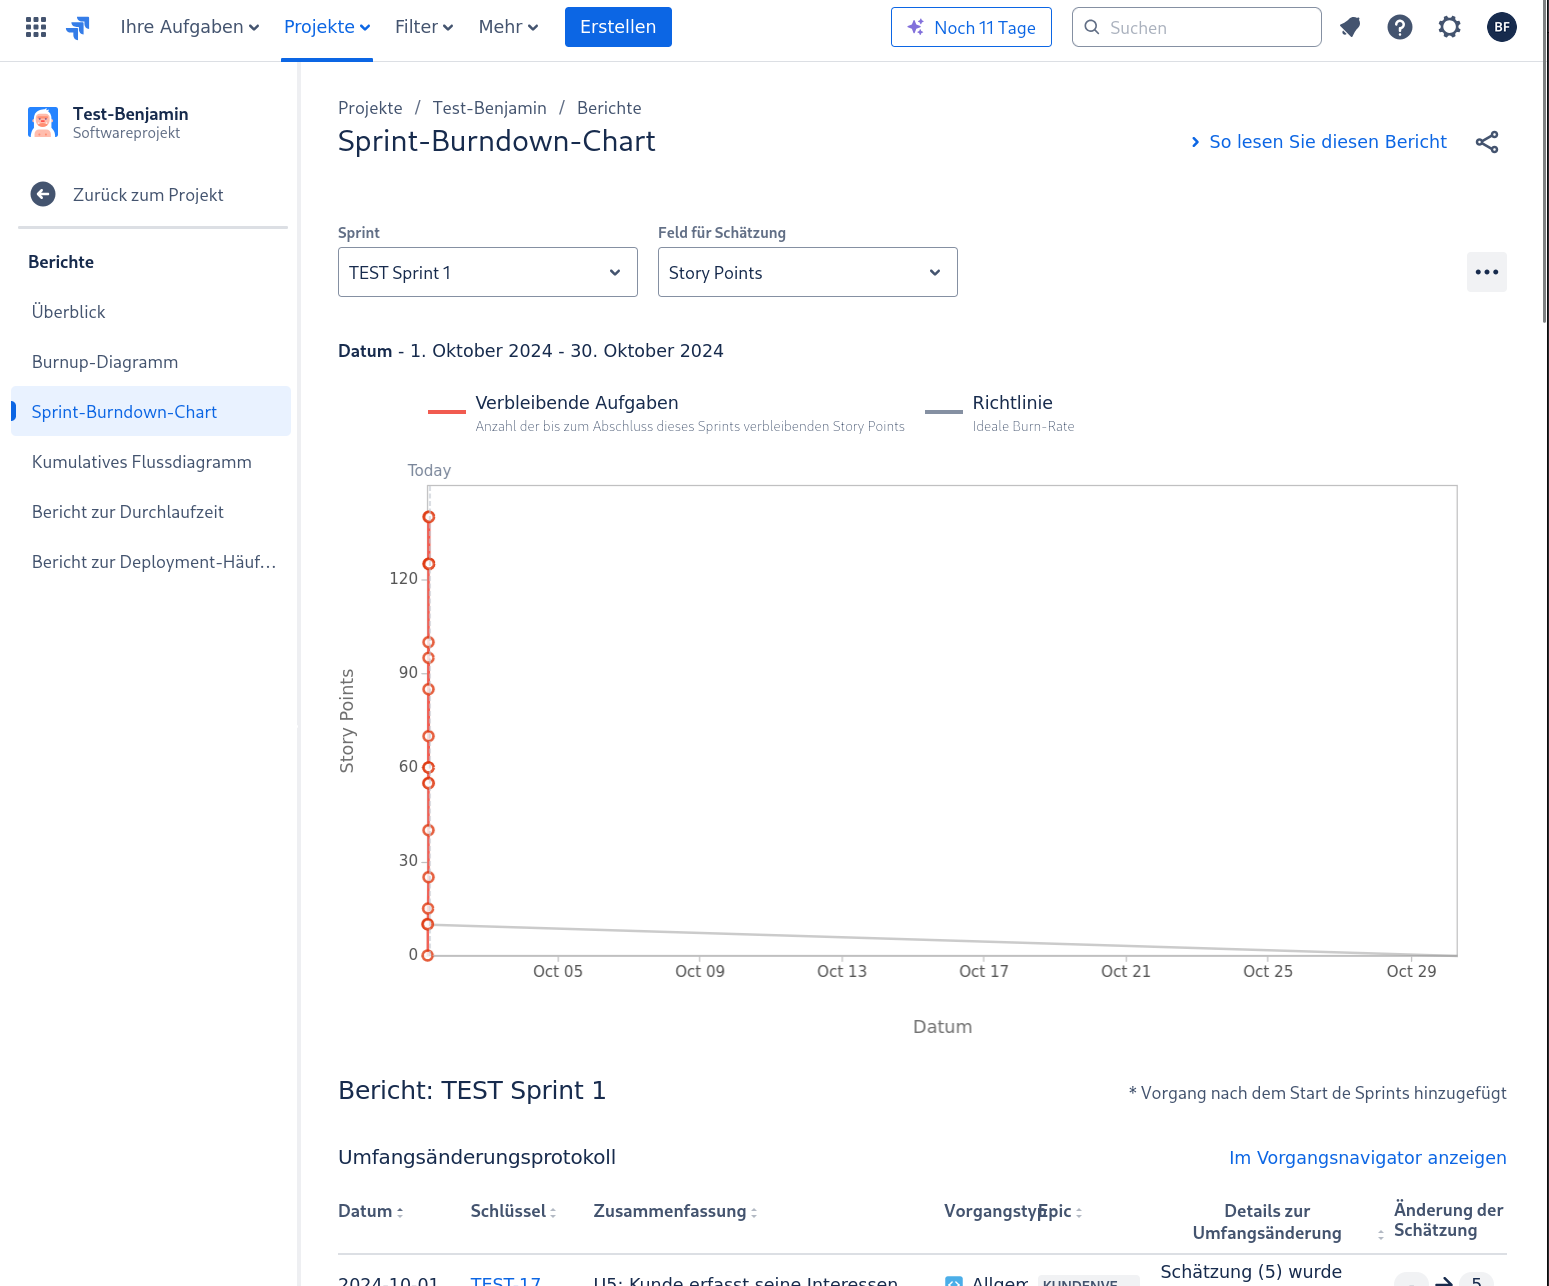Expand the Ihre Aufgaben menu

(190, 27)
